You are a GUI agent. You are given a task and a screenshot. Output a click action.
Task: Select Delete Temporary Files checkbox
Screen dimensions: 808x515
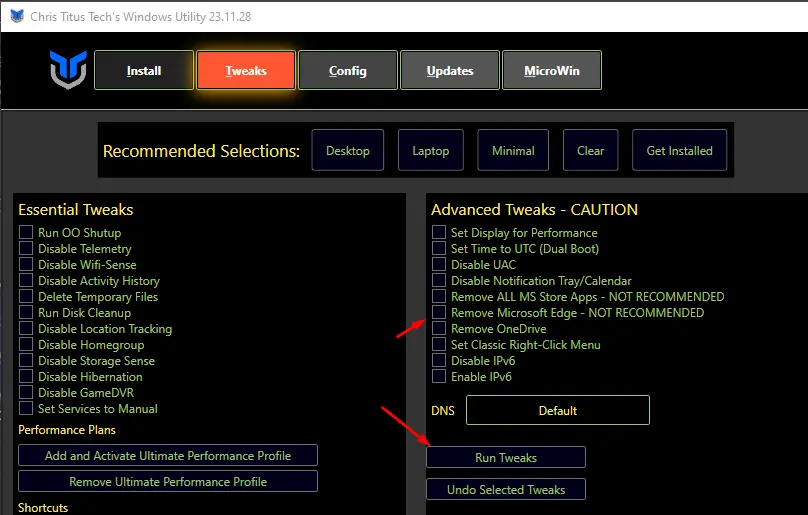[x=26, y=296]
